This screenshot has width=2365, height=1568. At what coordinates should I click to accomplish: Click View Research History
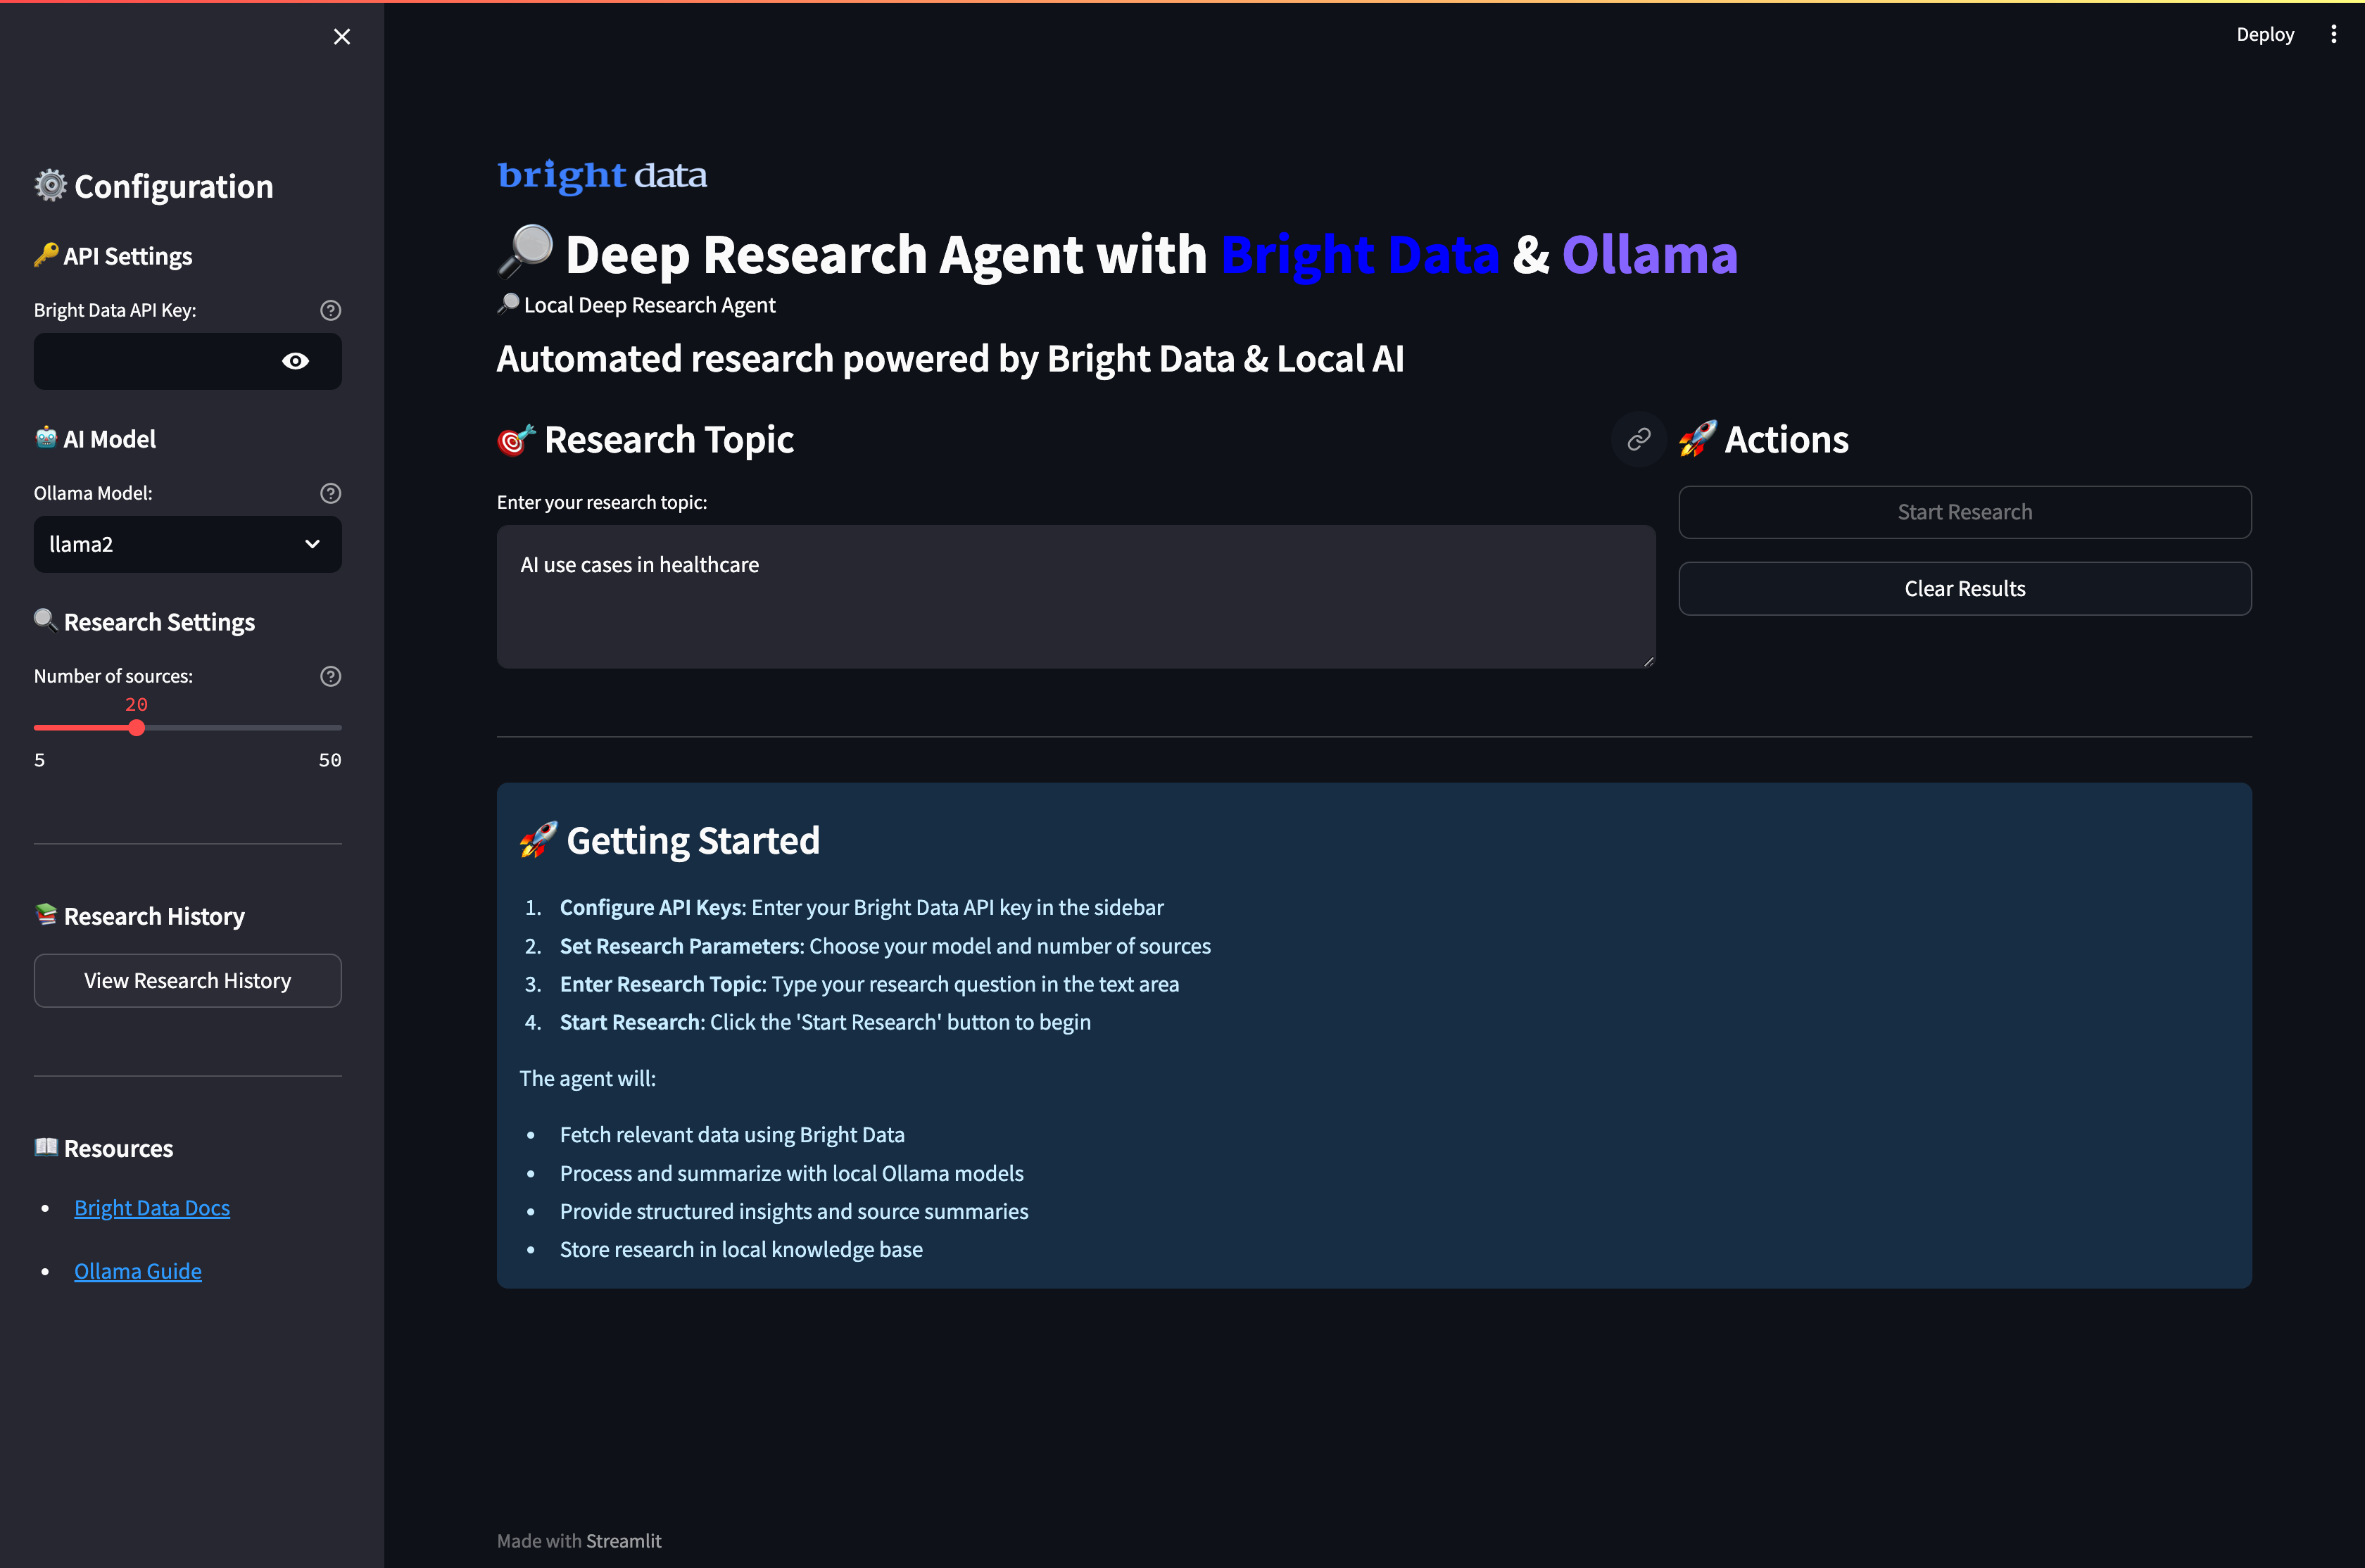[187, 980]
